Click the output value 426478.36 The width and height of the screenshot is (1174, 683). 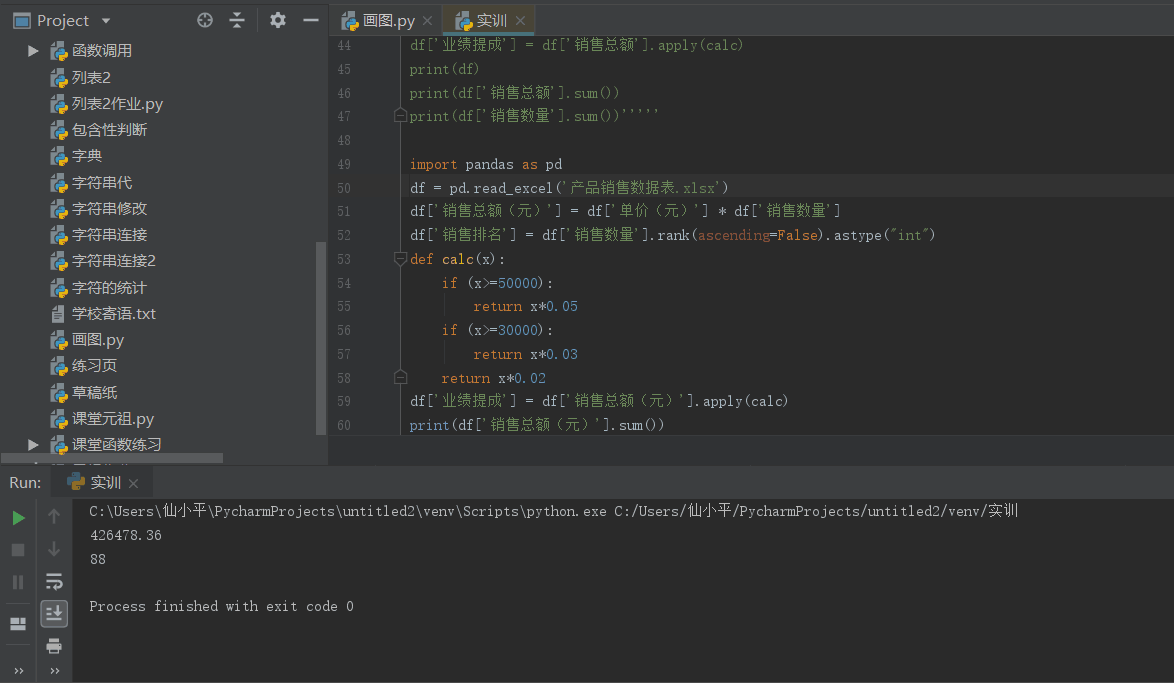[126, 535]
